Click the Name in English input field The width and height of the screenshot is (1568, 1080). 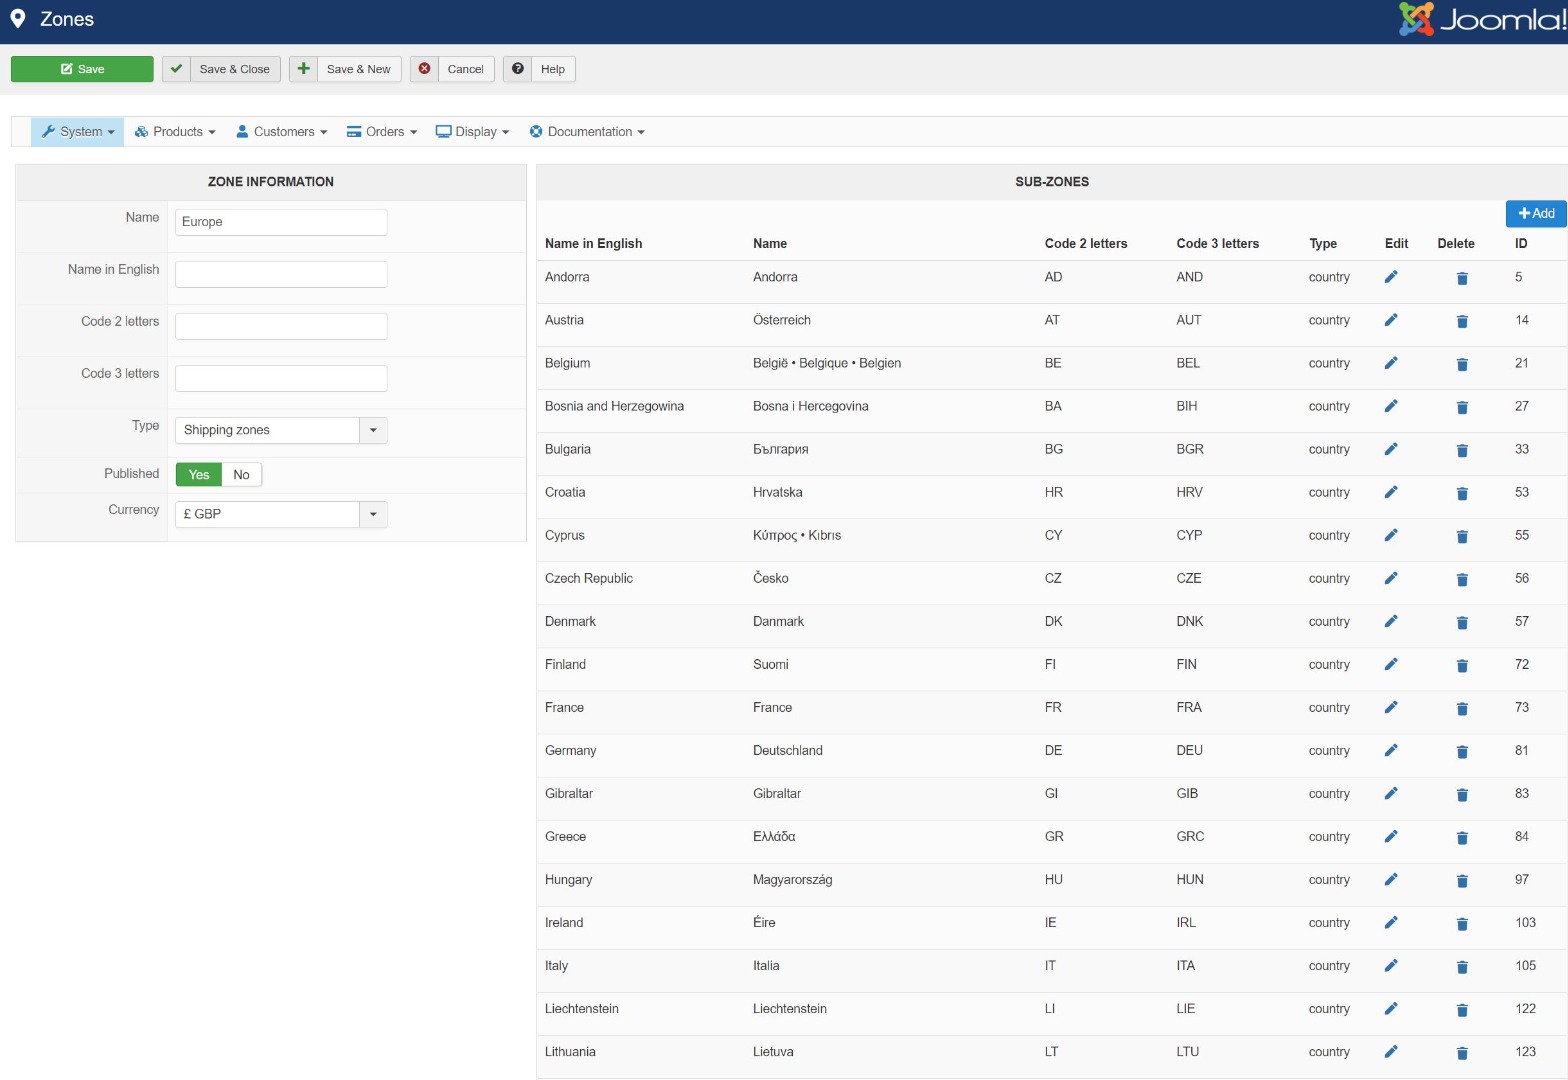click(281, 274)
